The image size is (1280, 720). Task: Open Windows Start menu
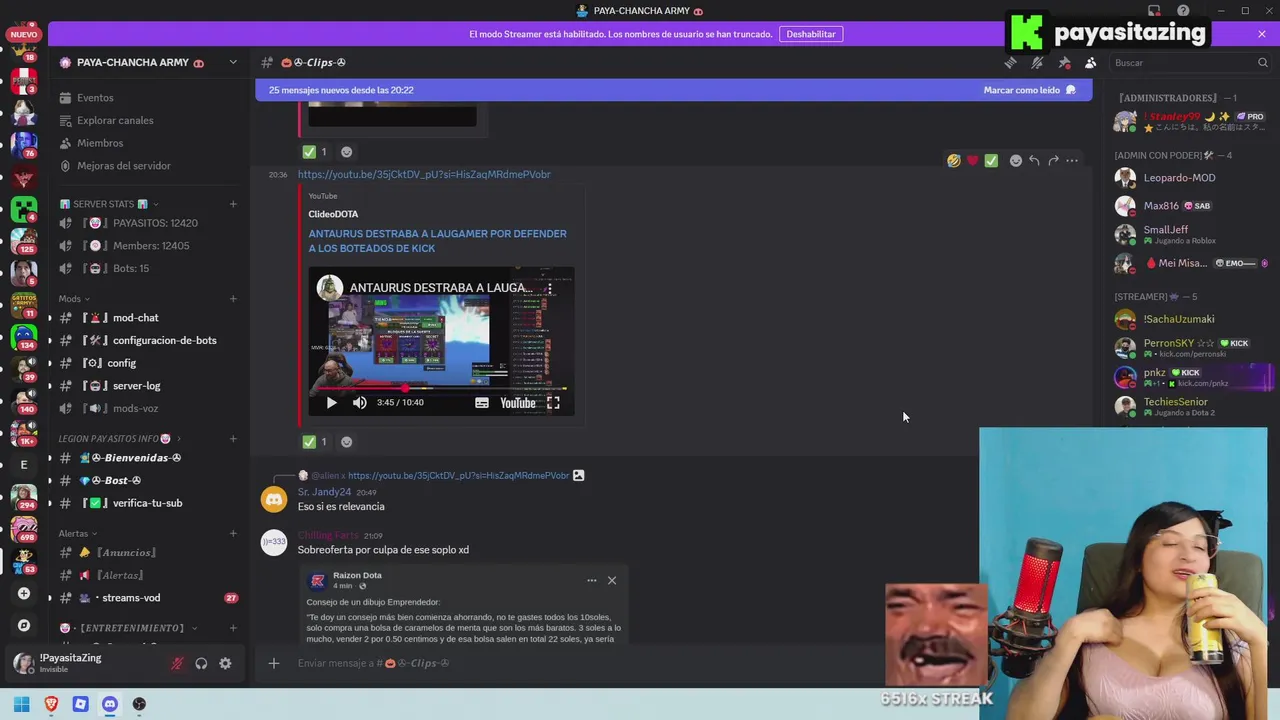[x=22, y=704]
